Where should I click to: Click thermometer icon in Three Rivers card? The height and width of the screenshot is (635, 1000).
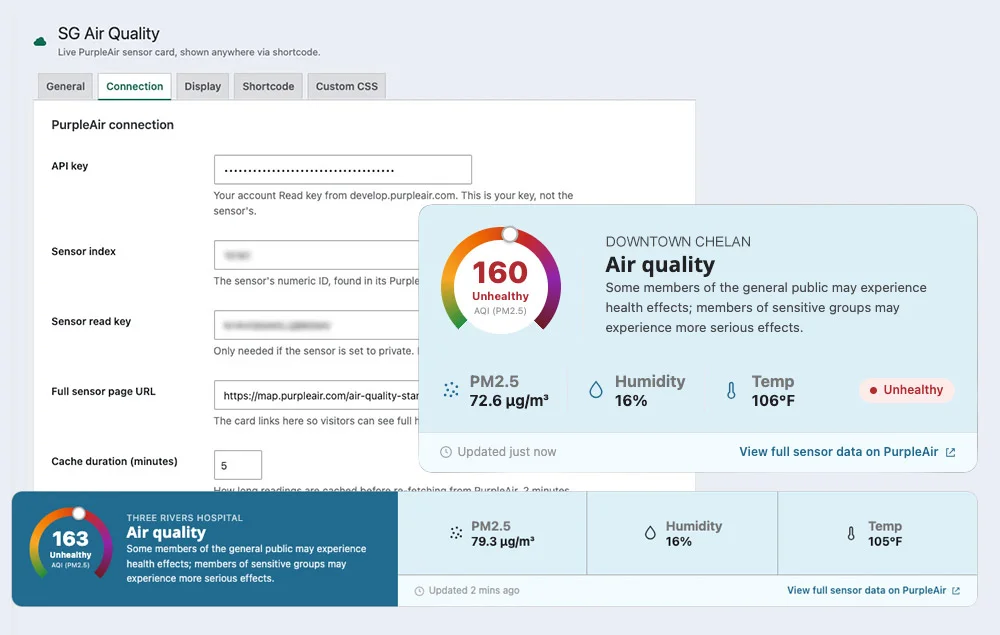pyautogui.click(x=851, y=534)
